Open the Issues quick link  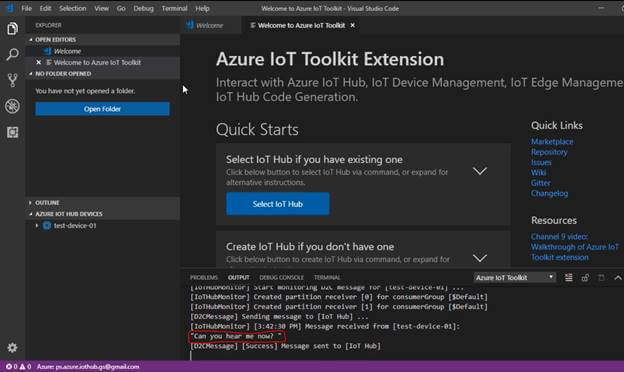coord(541,162)
